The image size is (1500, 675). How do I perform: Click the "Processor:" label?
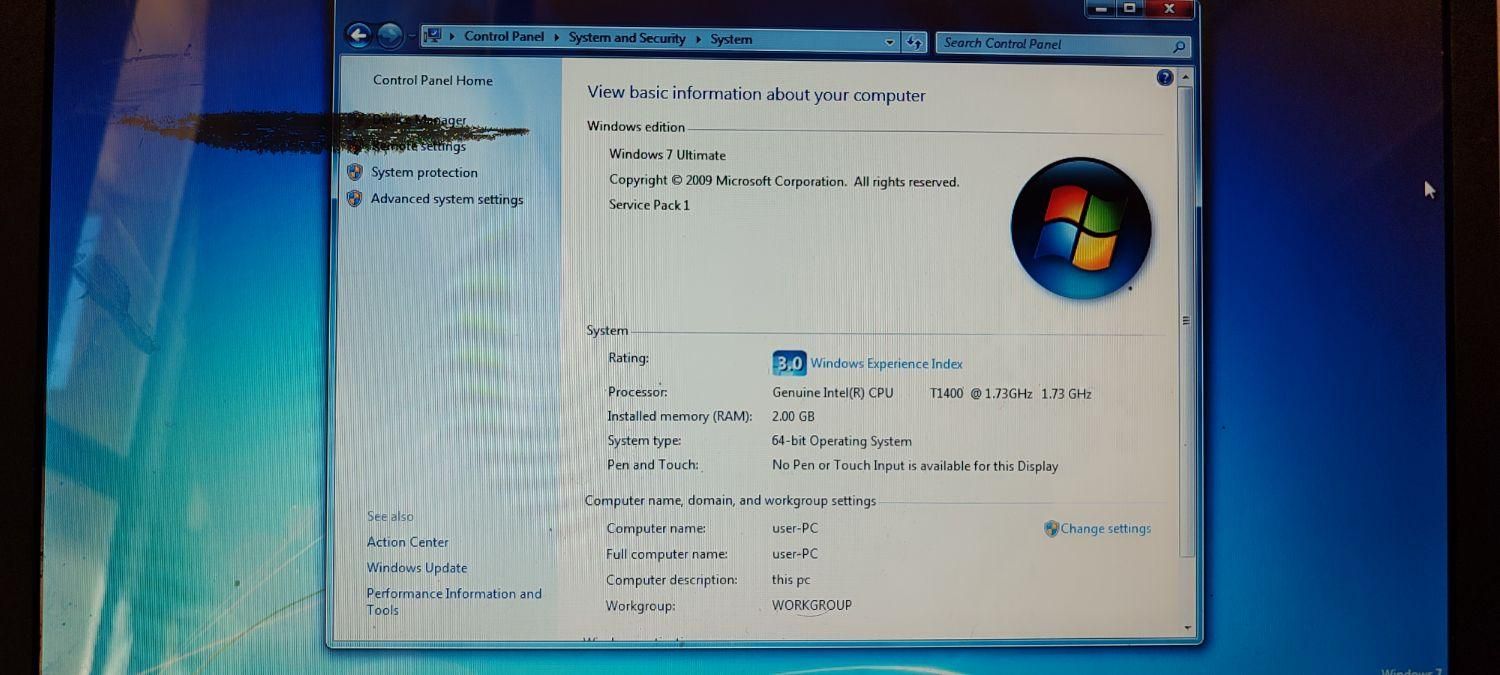coord(637,392)
